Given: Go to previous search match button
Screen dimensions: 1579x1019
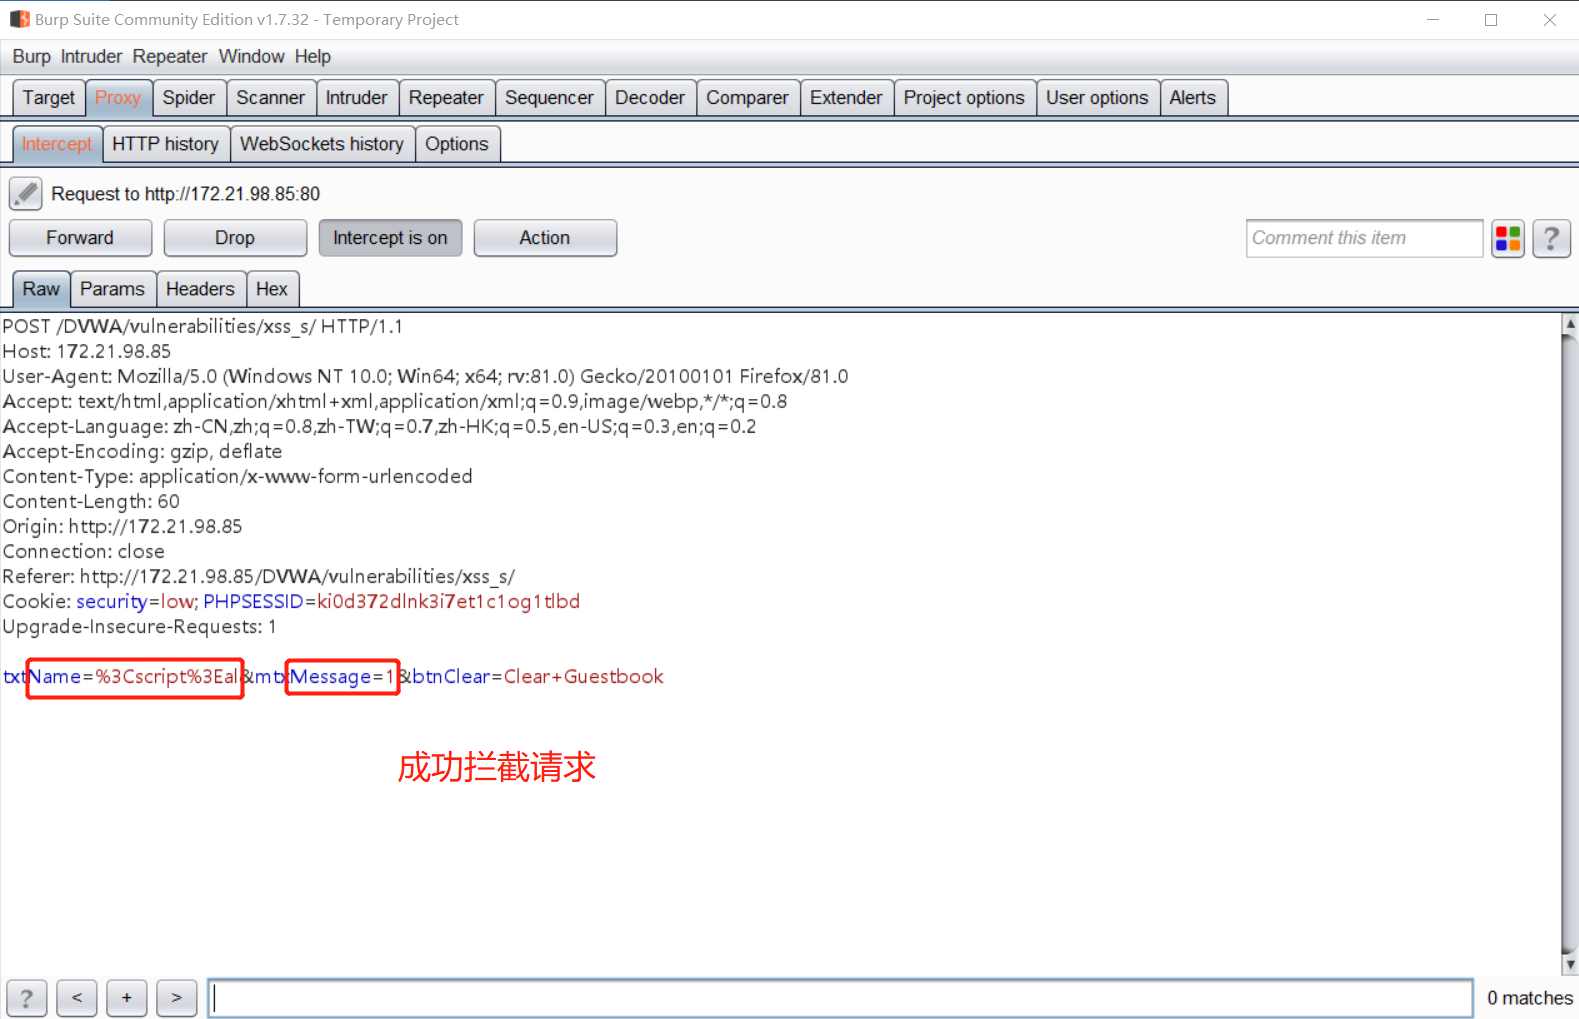Looking at the screenshot, I should point(77,998).
